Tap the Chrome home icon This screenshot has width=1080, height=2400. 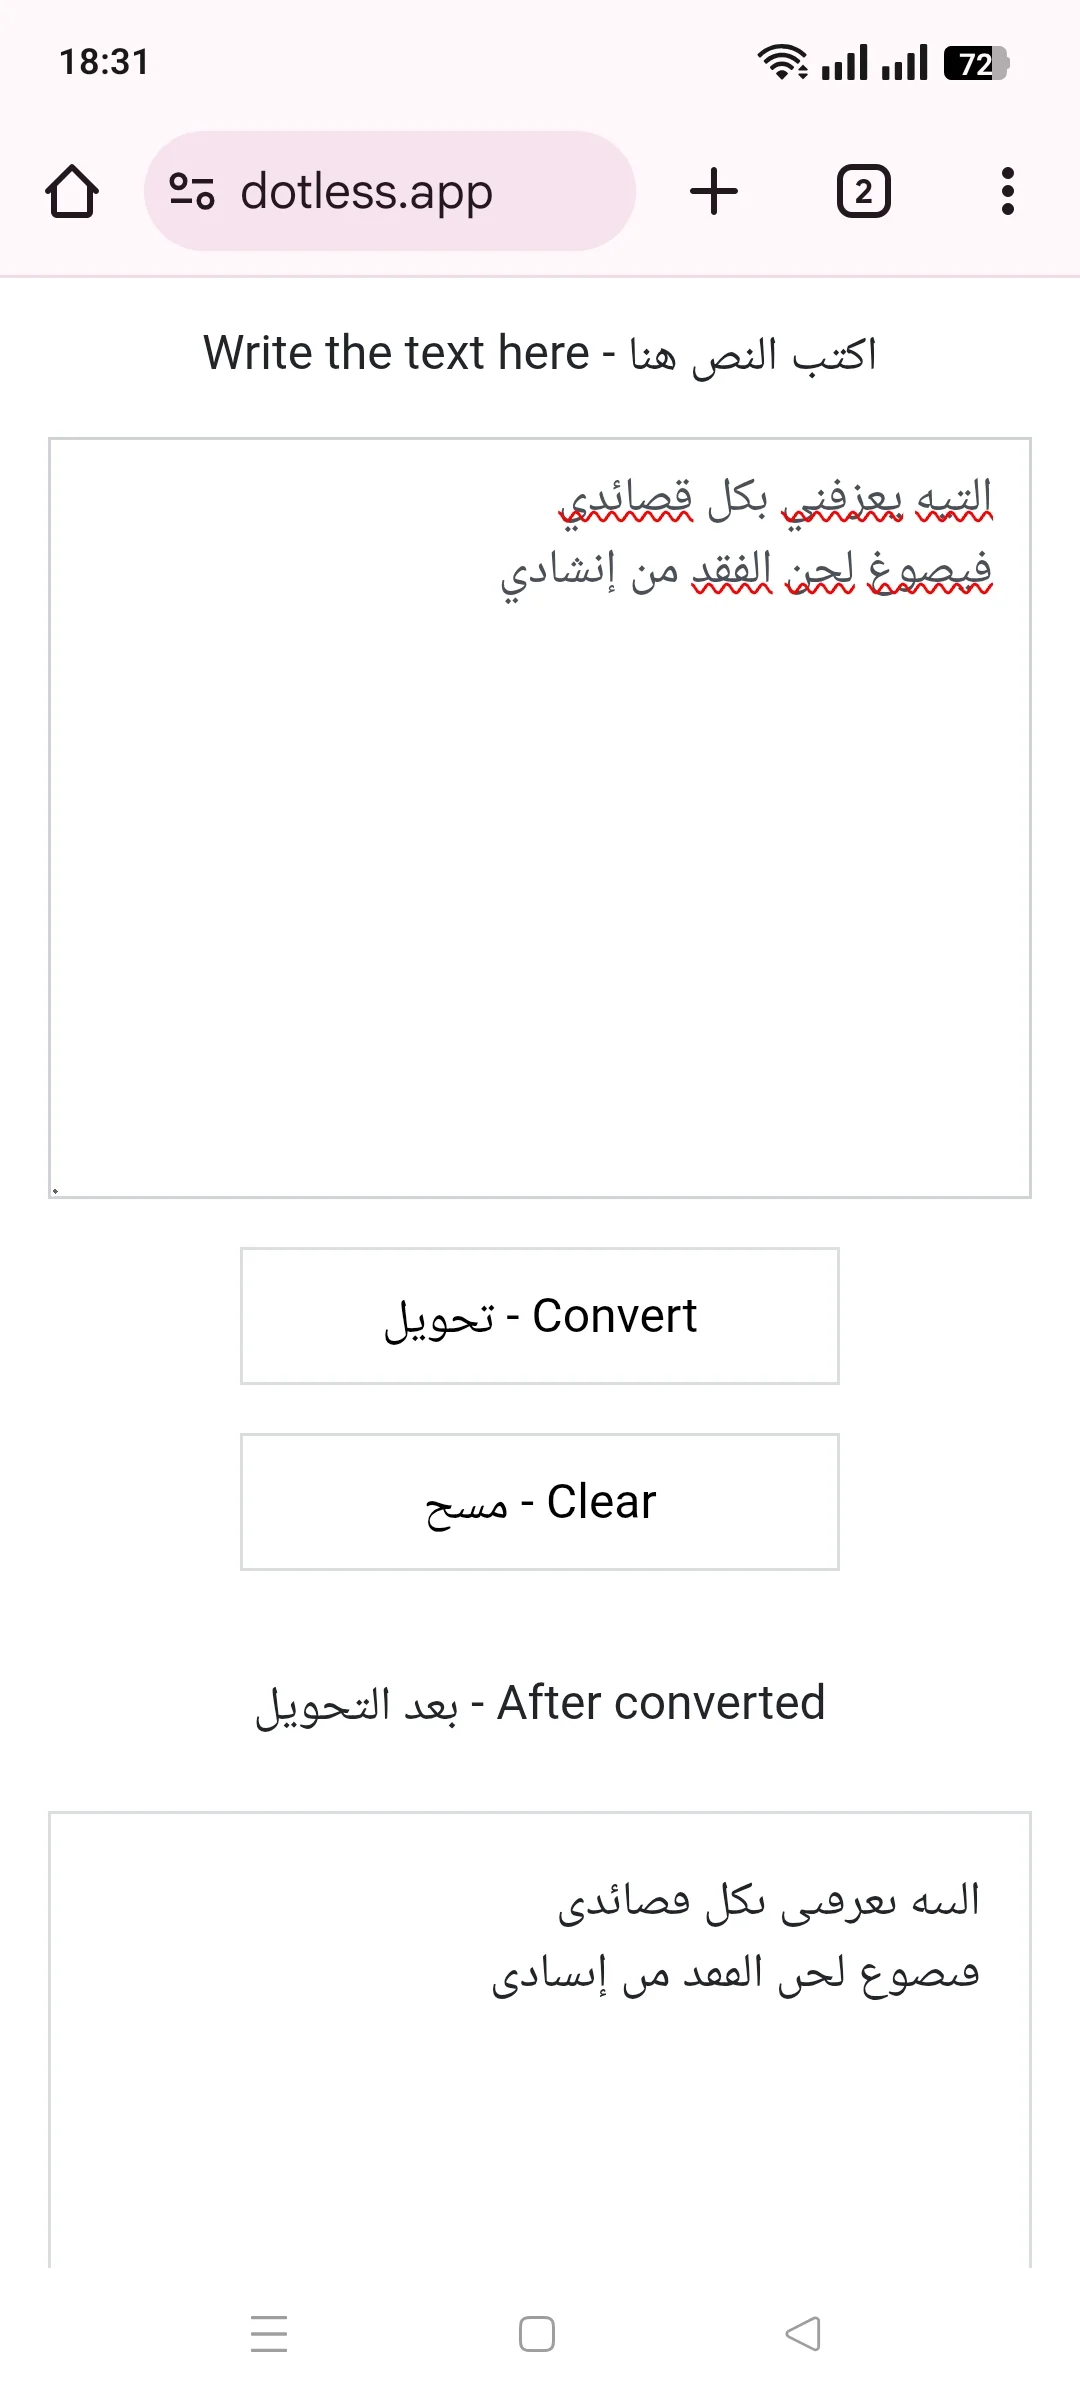coord(72,191)
